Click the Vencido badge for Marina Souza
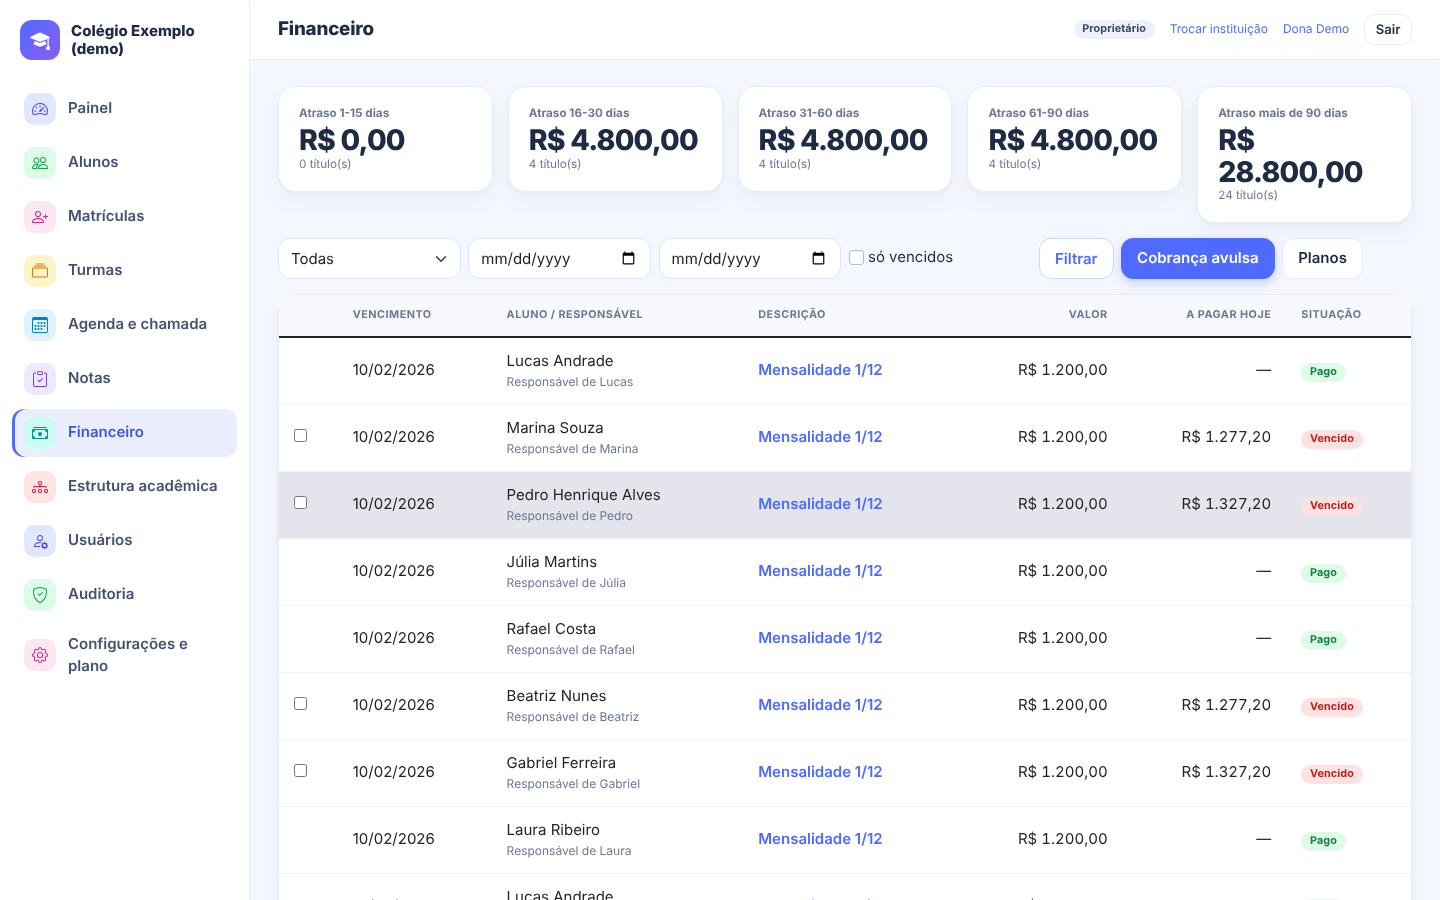This screenshot has height=900, width=1440. coord(1331,438)
